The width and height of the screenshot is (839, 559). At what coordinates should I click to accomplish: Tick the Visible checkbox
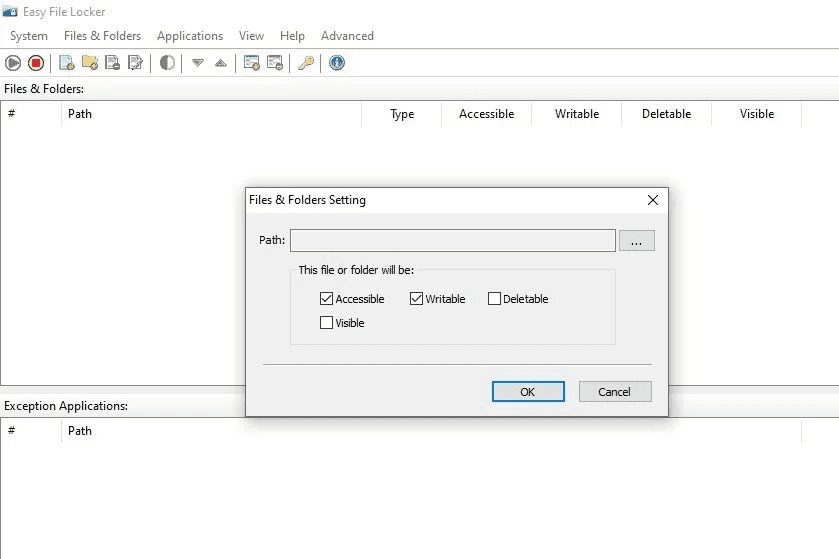(x=327, y=323)
